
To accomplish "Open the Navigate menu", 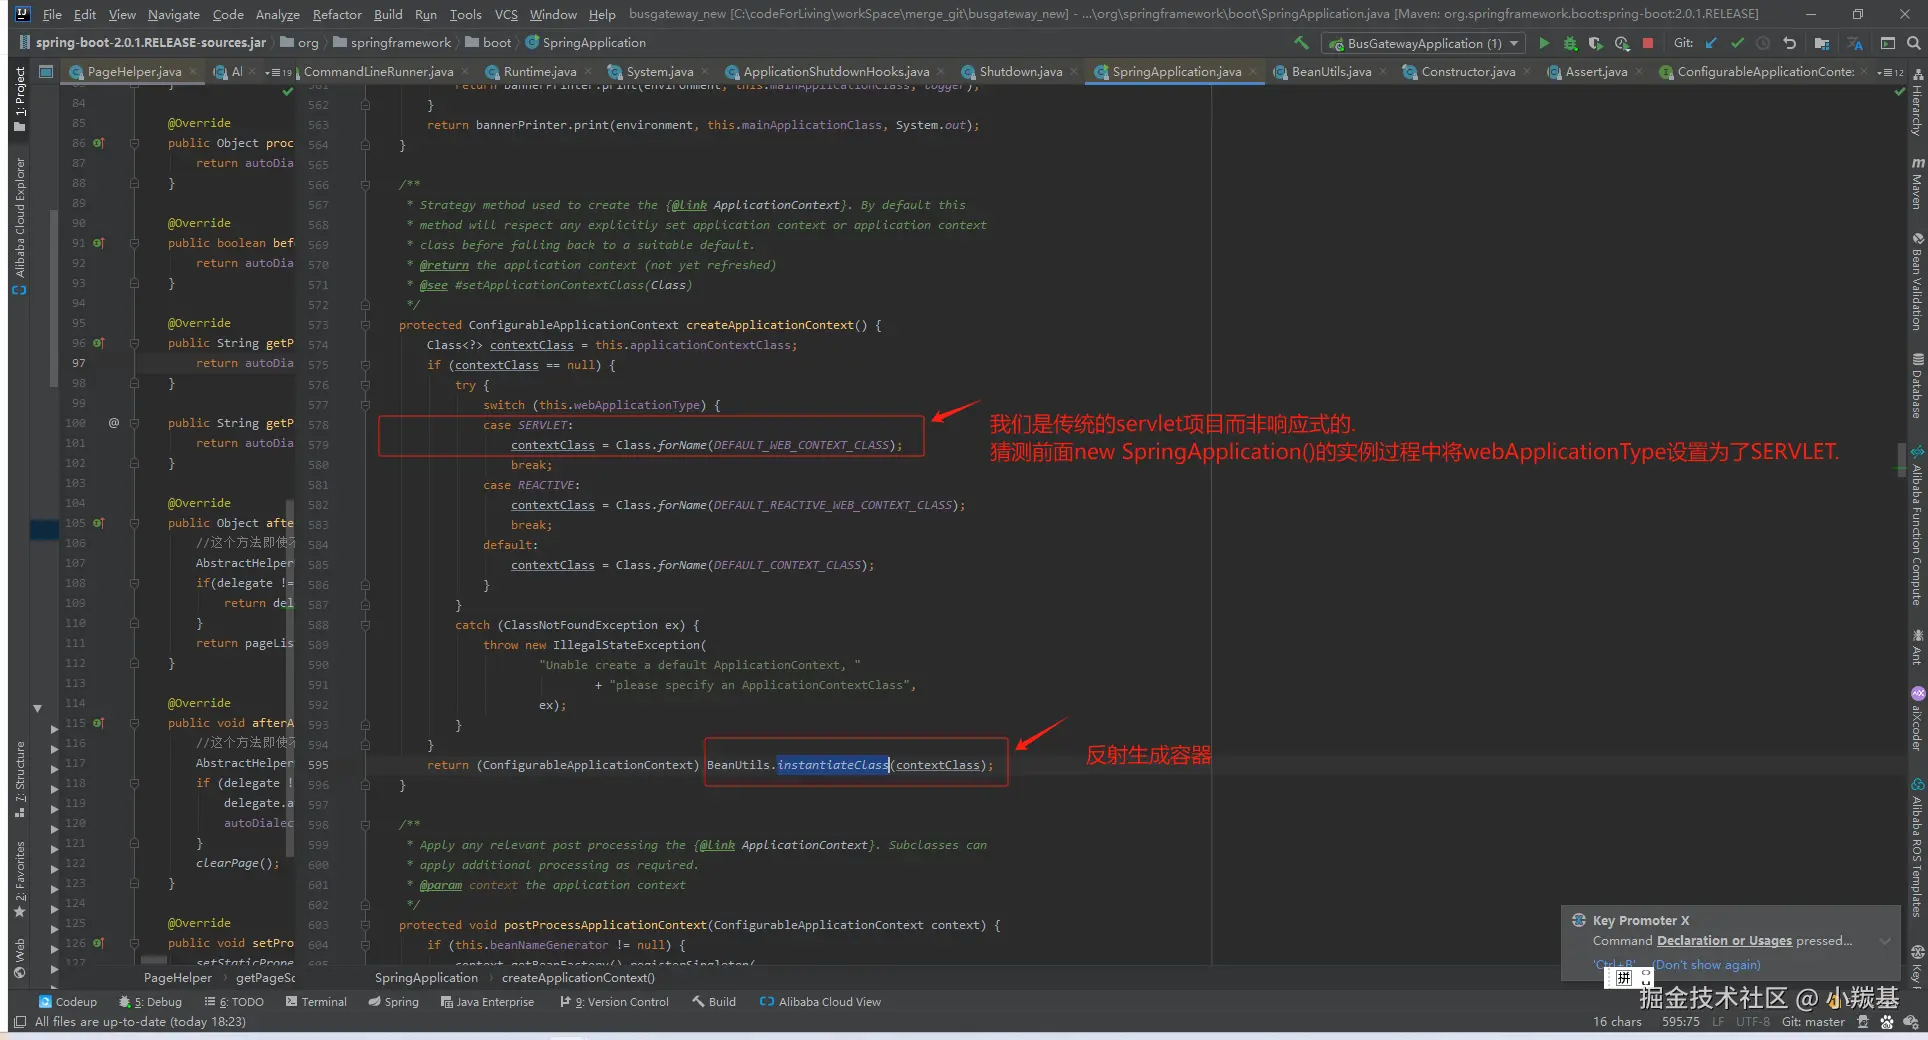I will (174, 14).
